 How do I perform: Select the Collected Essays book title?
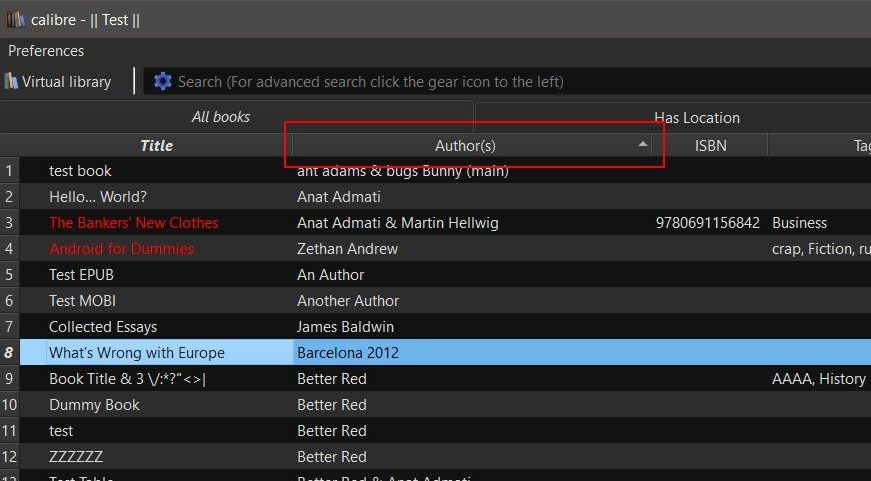(x=103, y=327)
